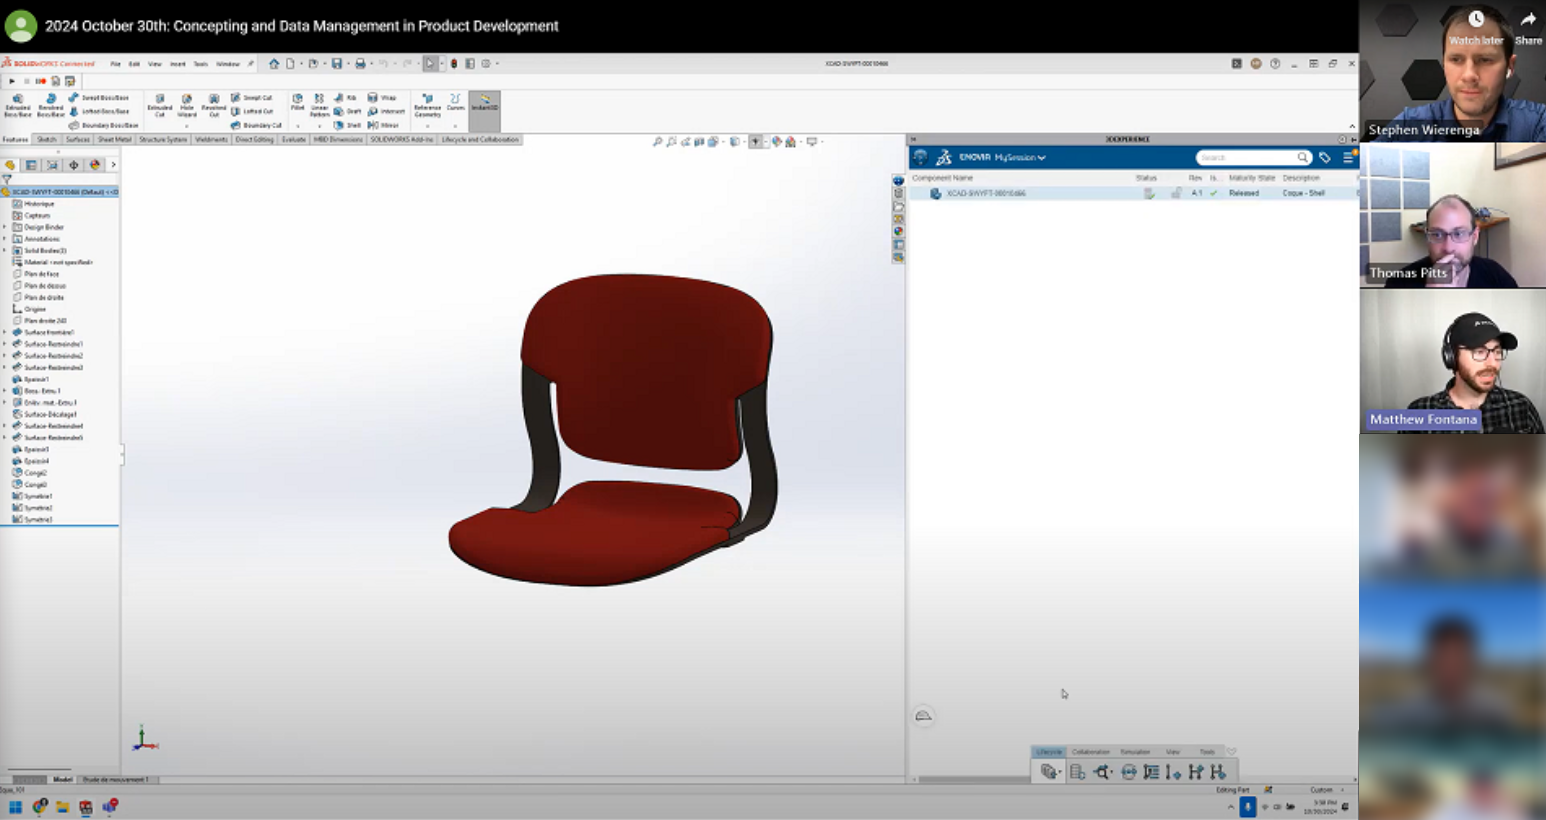Show more FeatureManager tabs arrow
Screen dimensions: 1546x820
click(x=113, y=165)
